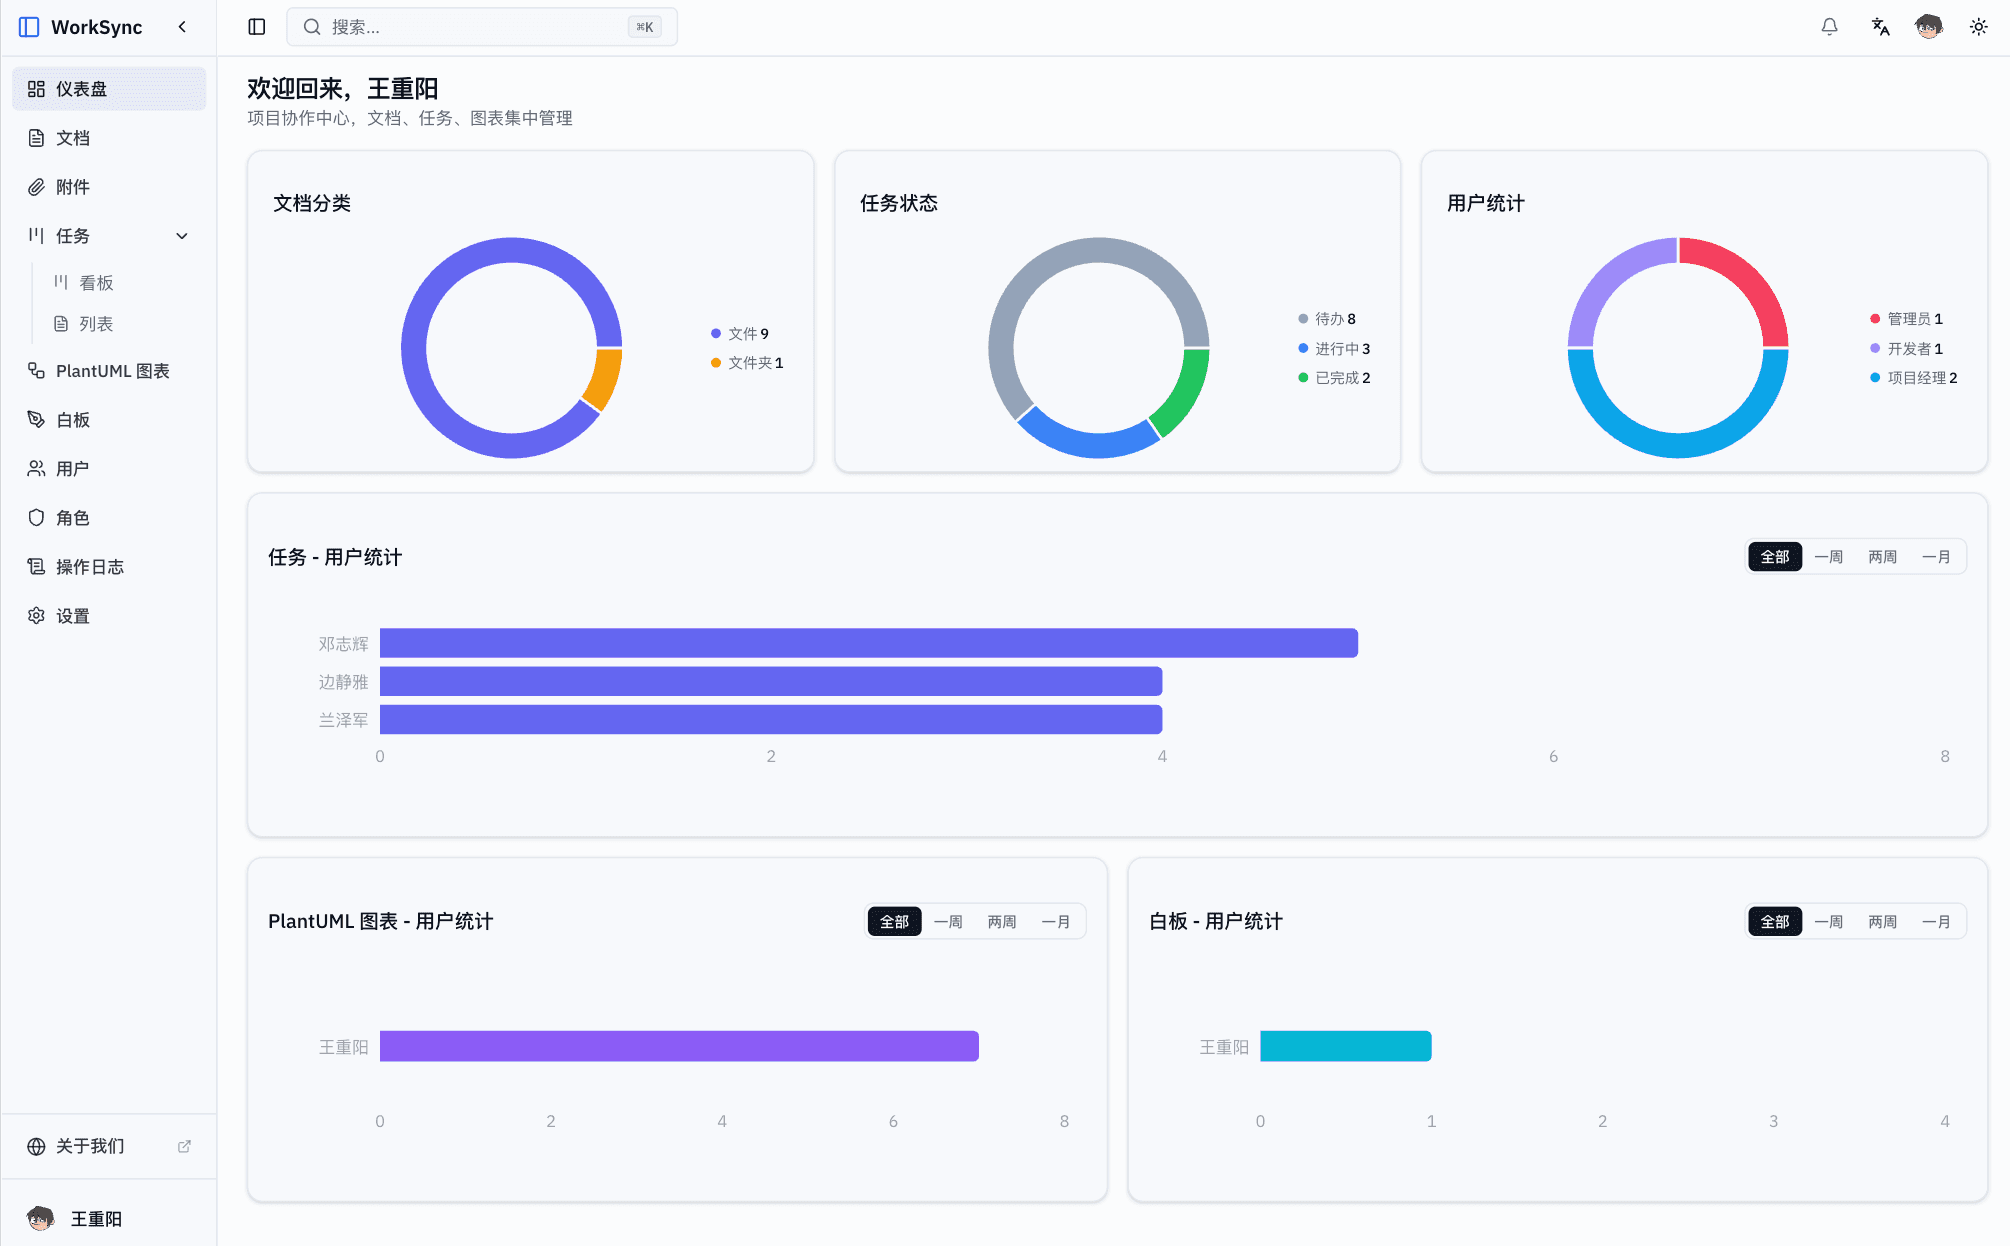
Task: Switch 任务-用户统计 to 一周 range
Action: pos(1828,556)
